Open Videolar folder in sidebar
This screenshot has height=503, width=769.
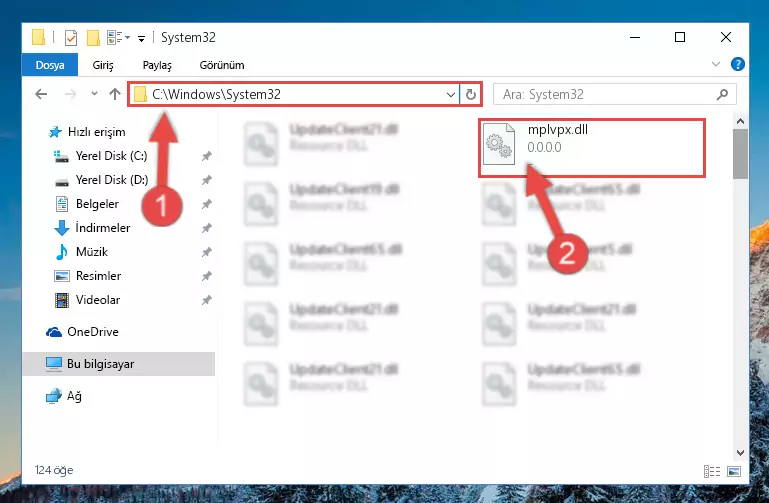(x=98, y=300)
